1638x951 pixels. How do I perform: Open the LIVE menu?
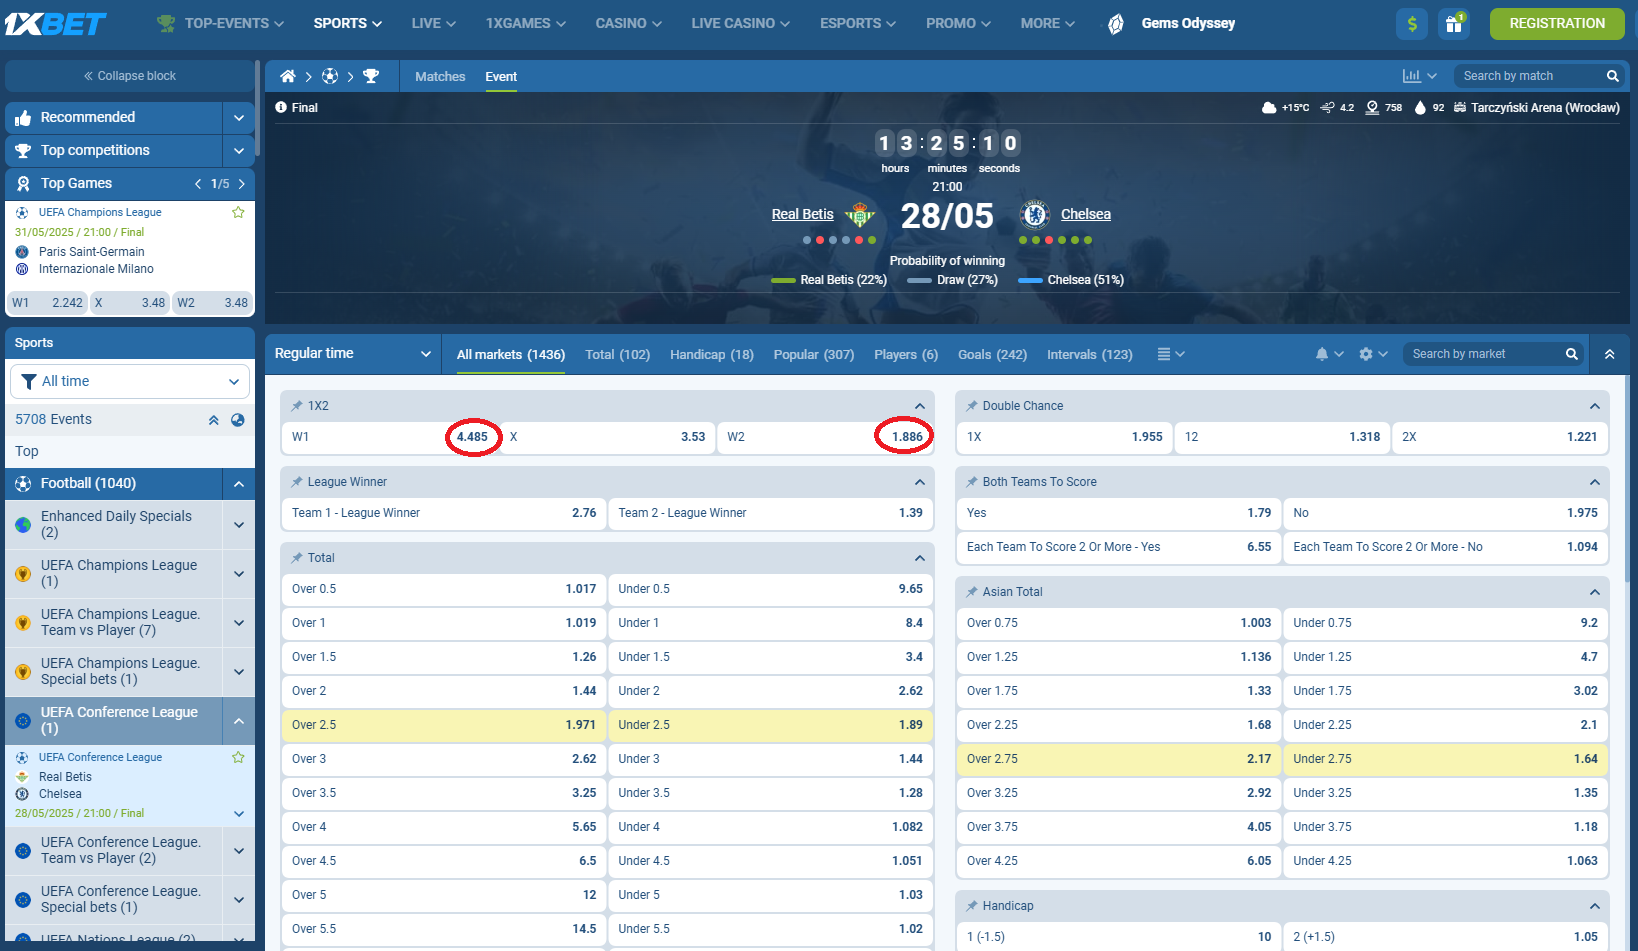433,23
